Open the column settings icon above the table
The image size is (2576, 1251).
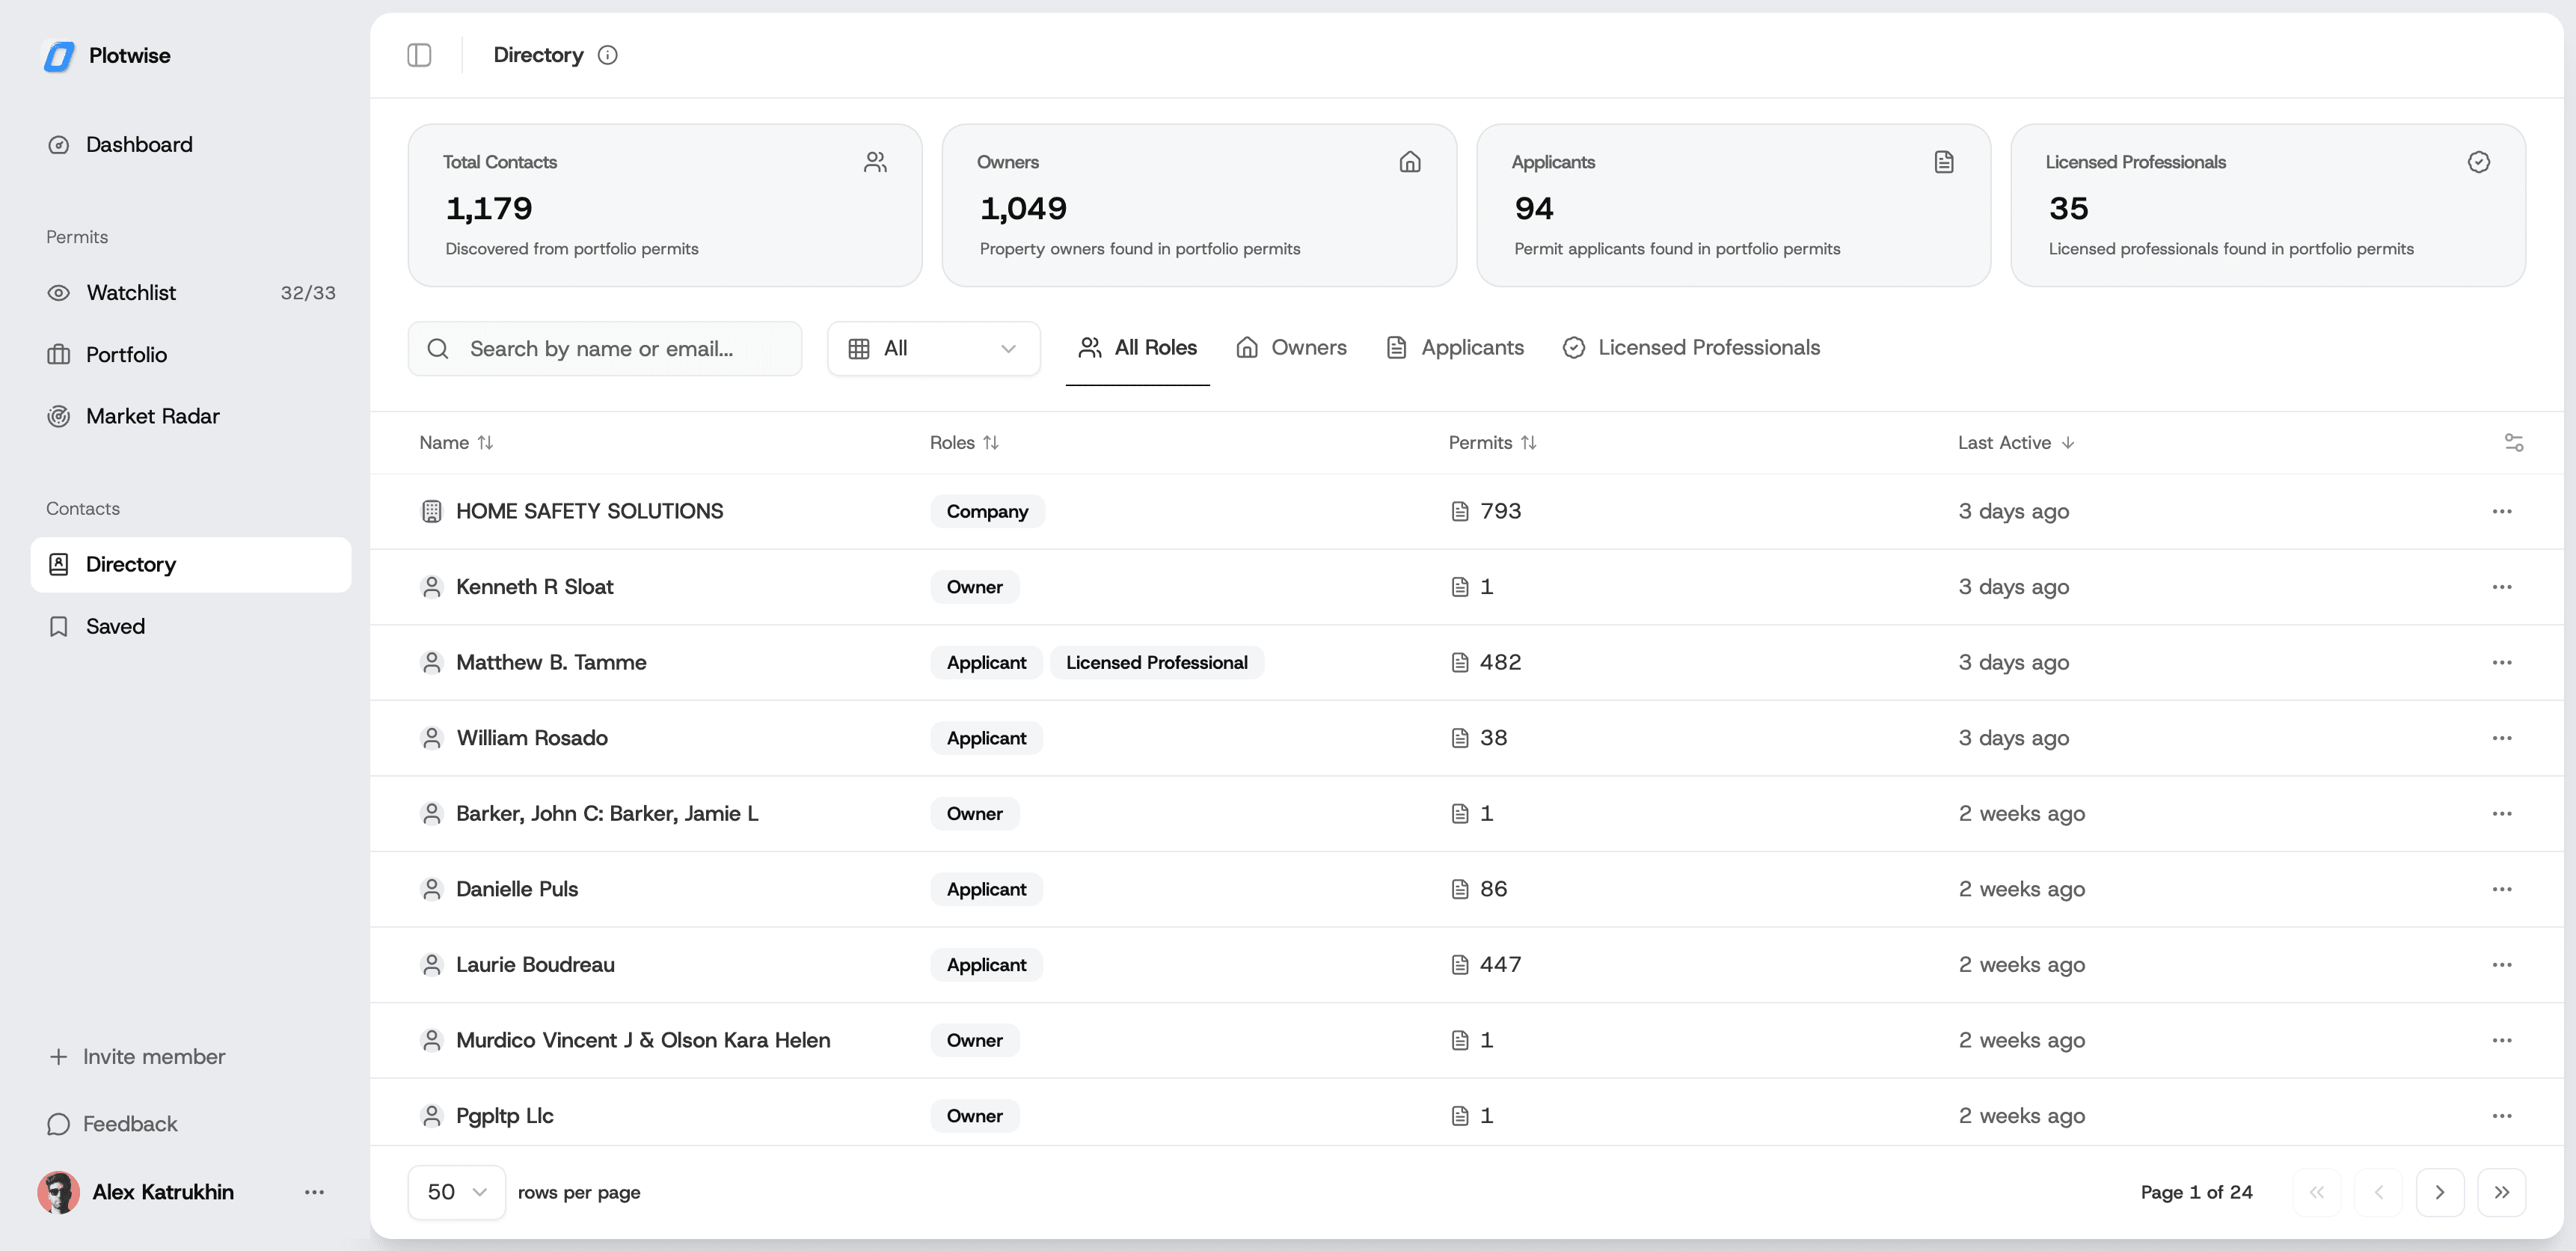point(2514,442)
